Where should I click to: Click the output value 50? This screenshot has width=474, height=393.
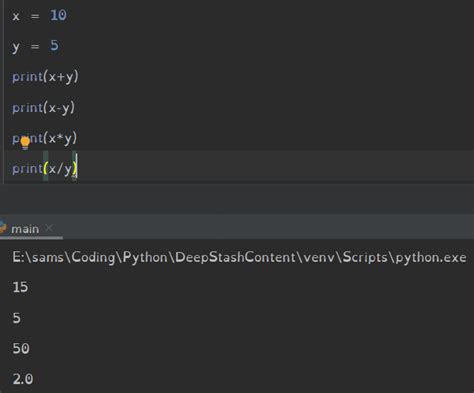point(21,348)
